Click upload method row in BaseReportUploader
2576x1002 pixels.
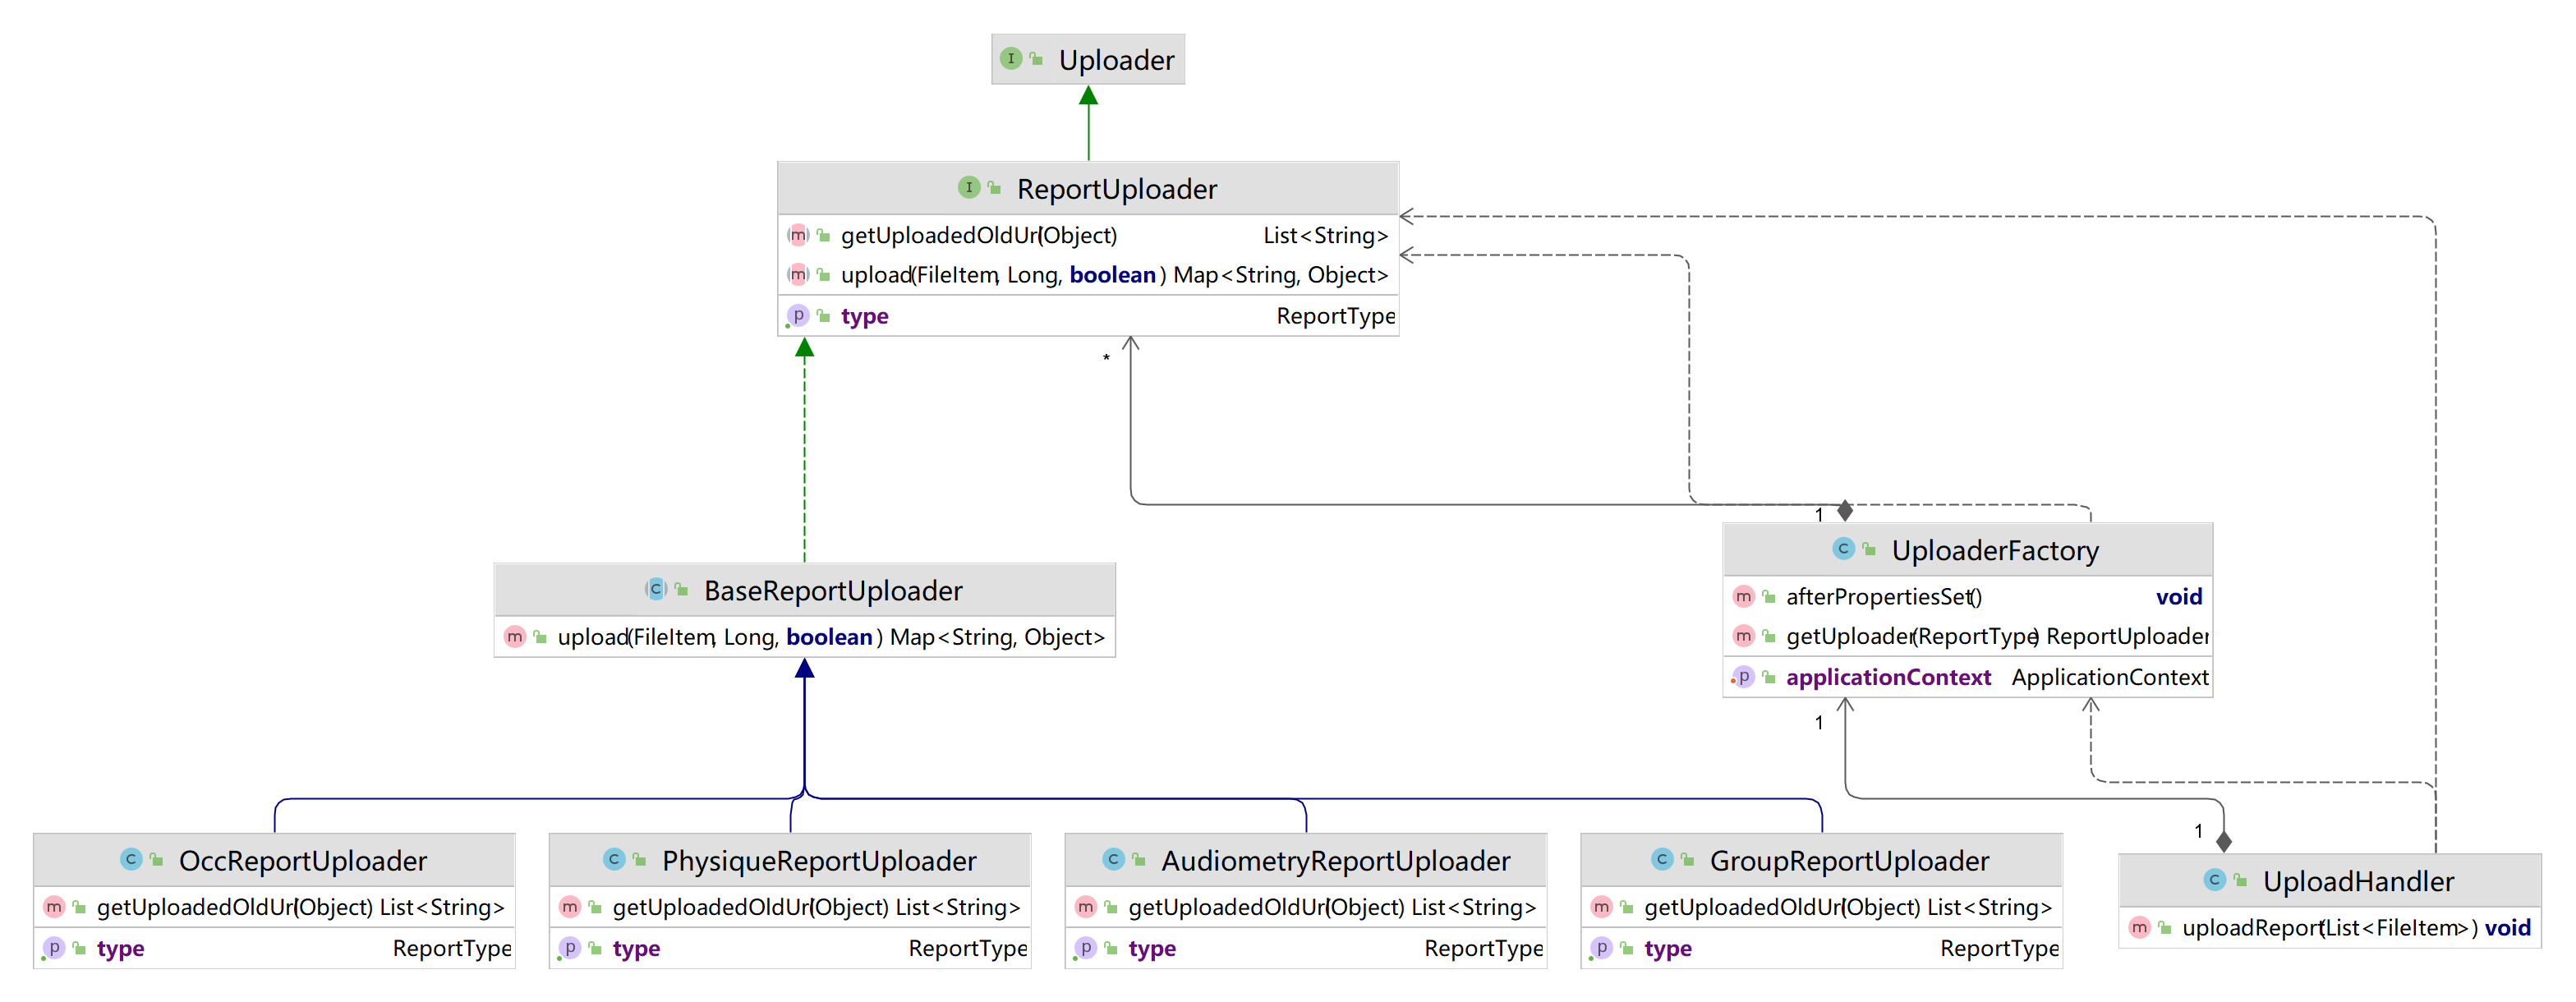point(805,637)
